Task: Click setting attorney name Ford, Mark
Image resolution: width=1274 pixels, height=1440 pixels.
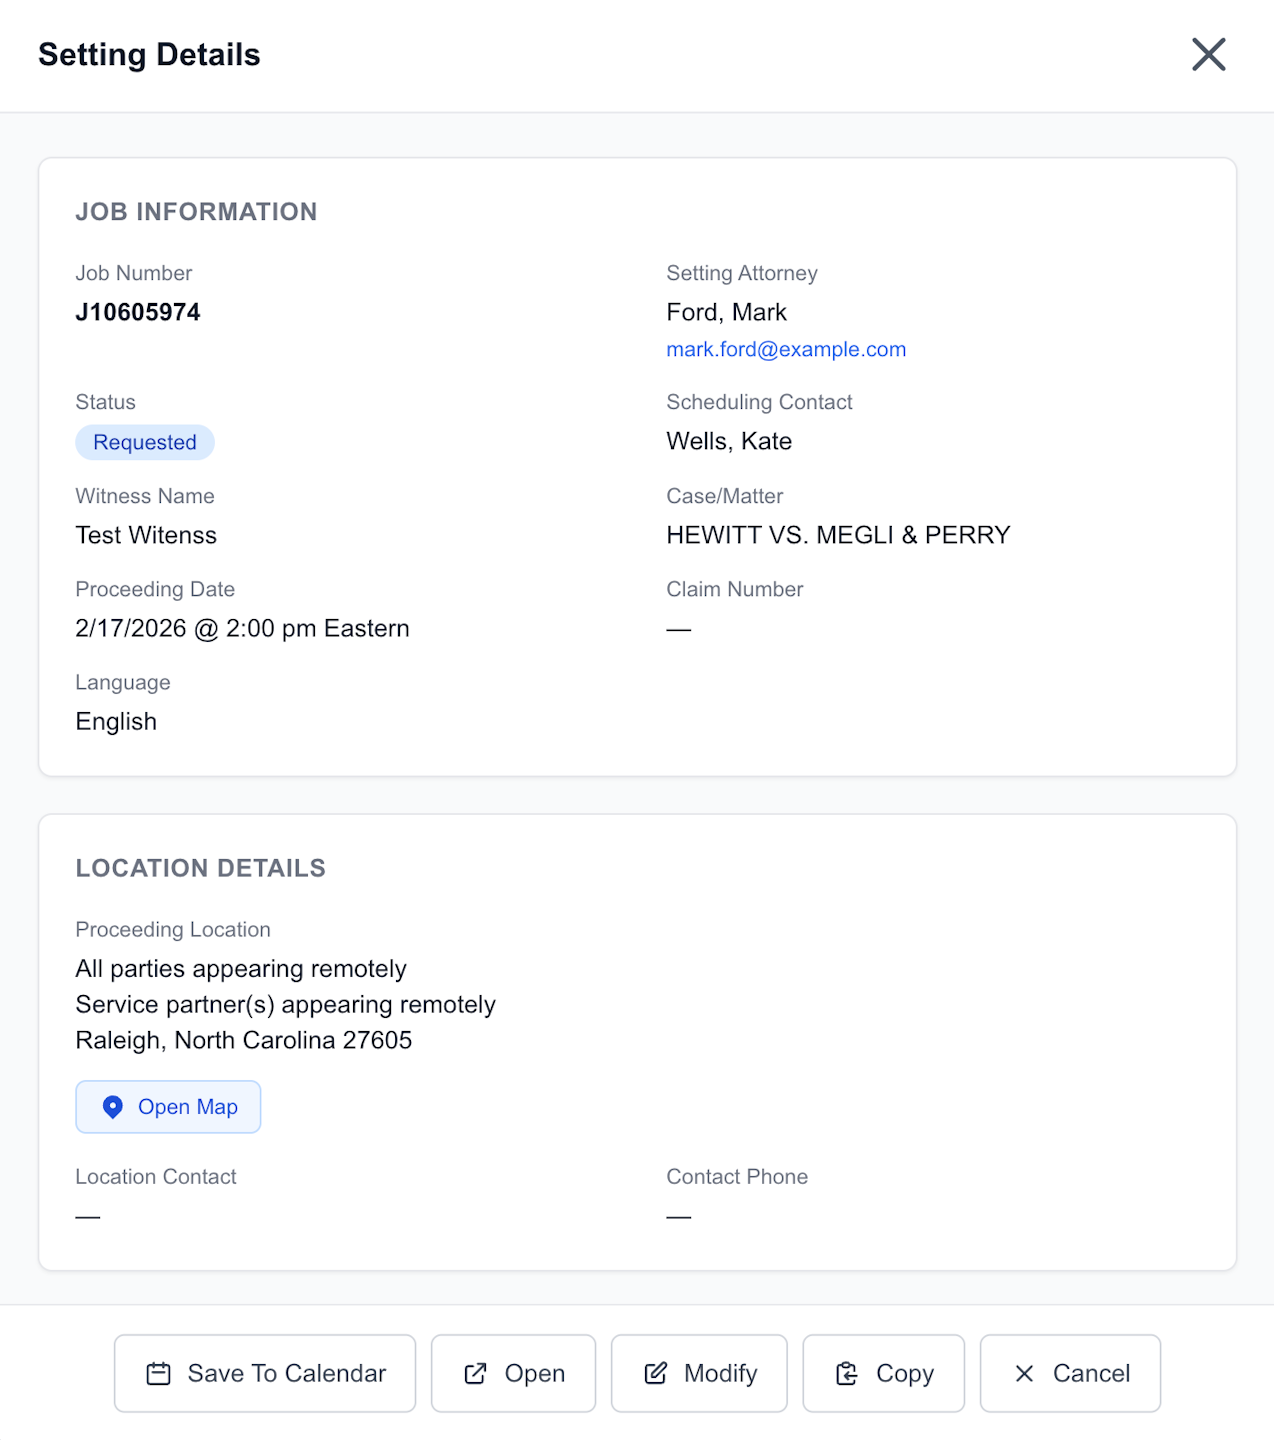Action: click(x=726, y=312)
